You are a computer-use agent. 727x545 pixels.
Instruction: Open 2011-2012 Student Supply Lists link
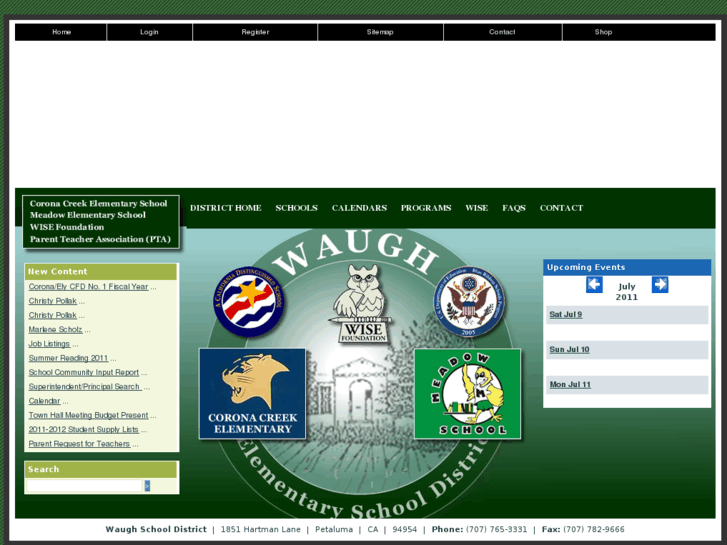point(84,430)
